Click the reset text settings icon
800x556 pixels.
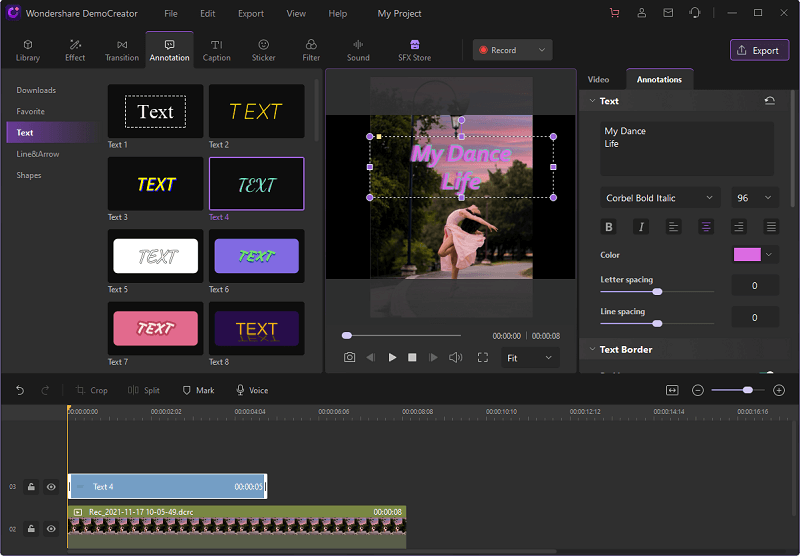(769, 101)
